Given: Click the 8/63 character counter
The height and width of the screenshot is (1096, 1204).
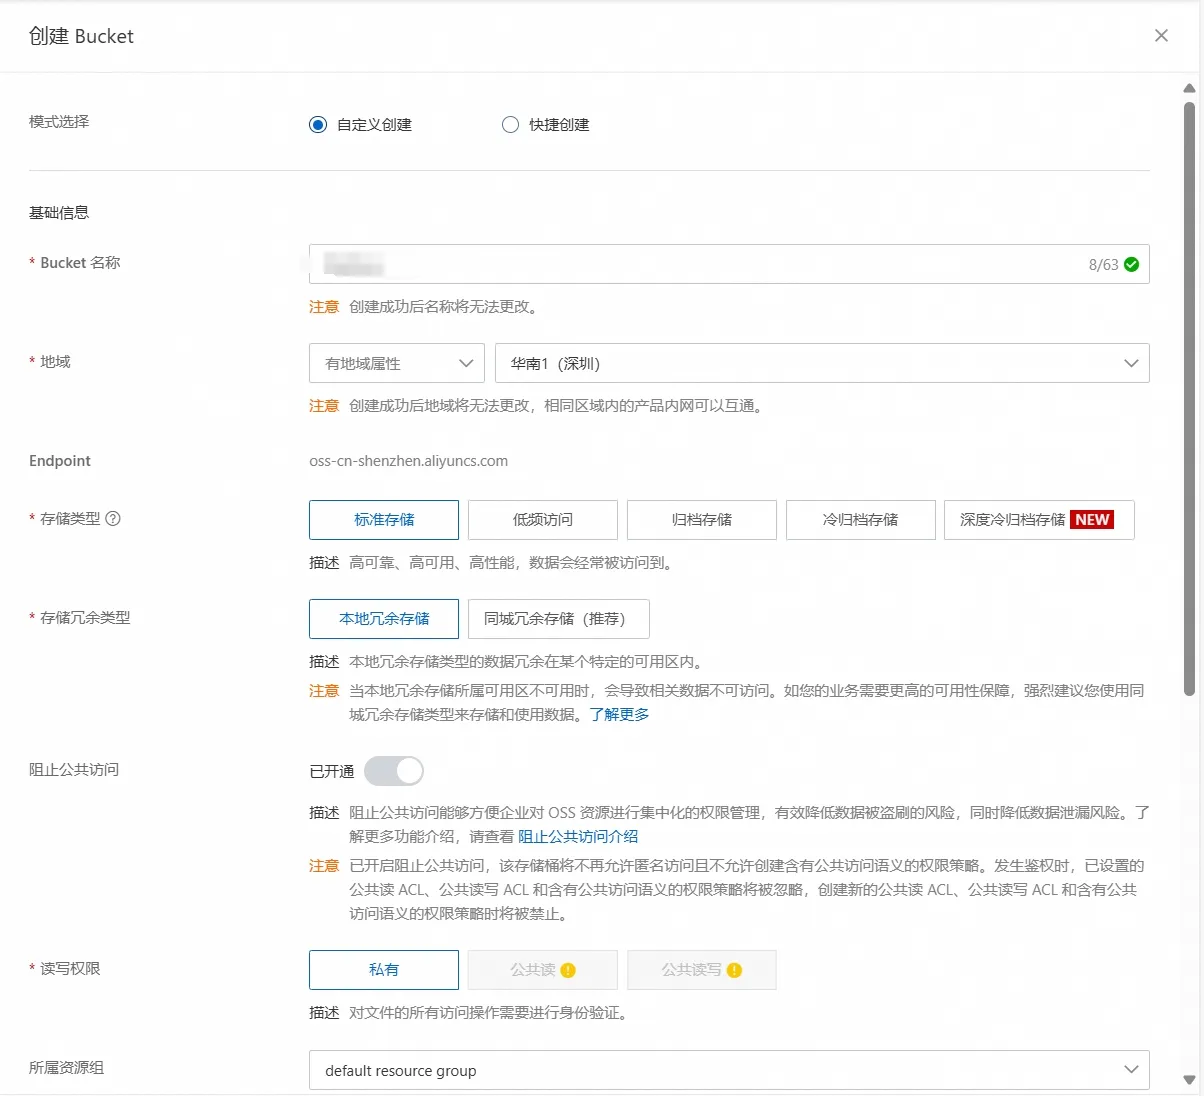Looking at the screenshot, I should [x=1103, y=265].
